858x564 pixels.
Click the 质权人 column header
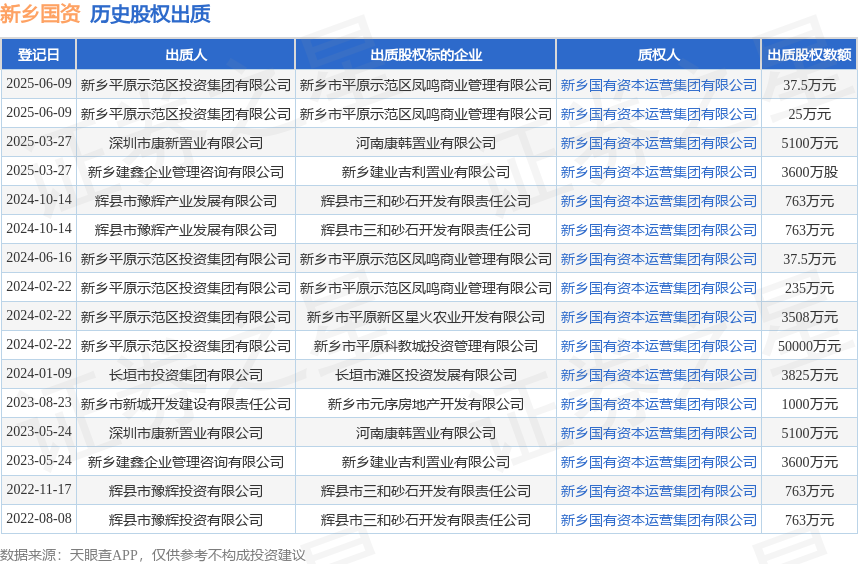pyautogui.click(x=658, y=55)
